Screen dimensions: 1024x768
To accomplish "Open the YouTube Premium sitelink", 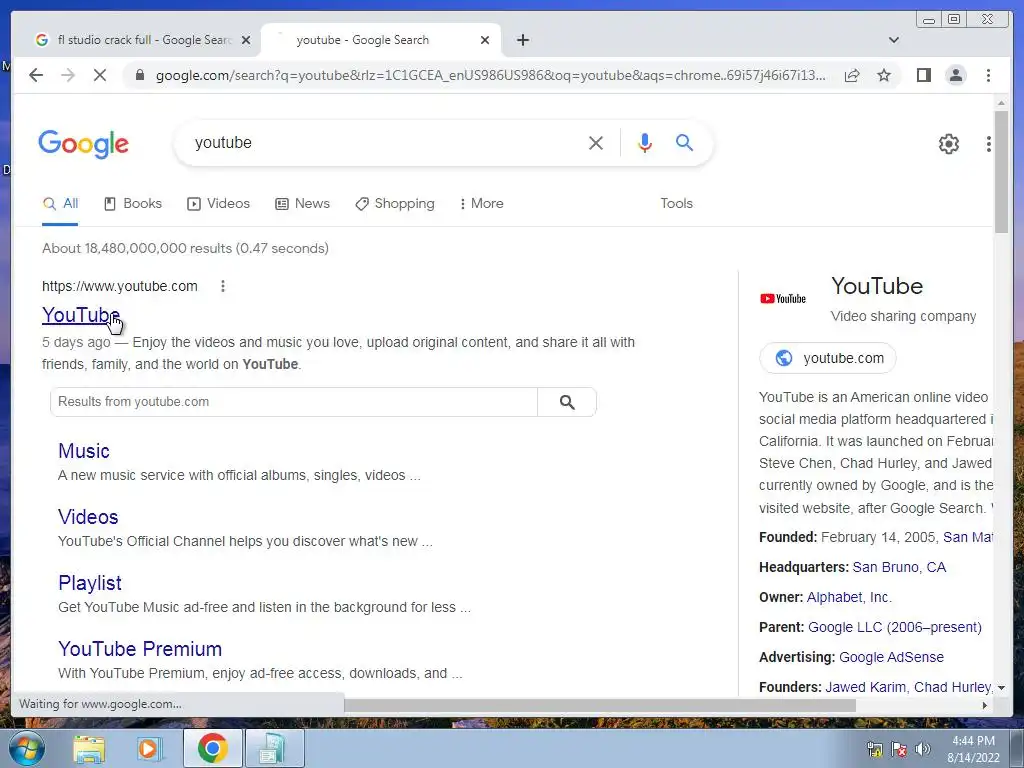I will coord(140,649).
